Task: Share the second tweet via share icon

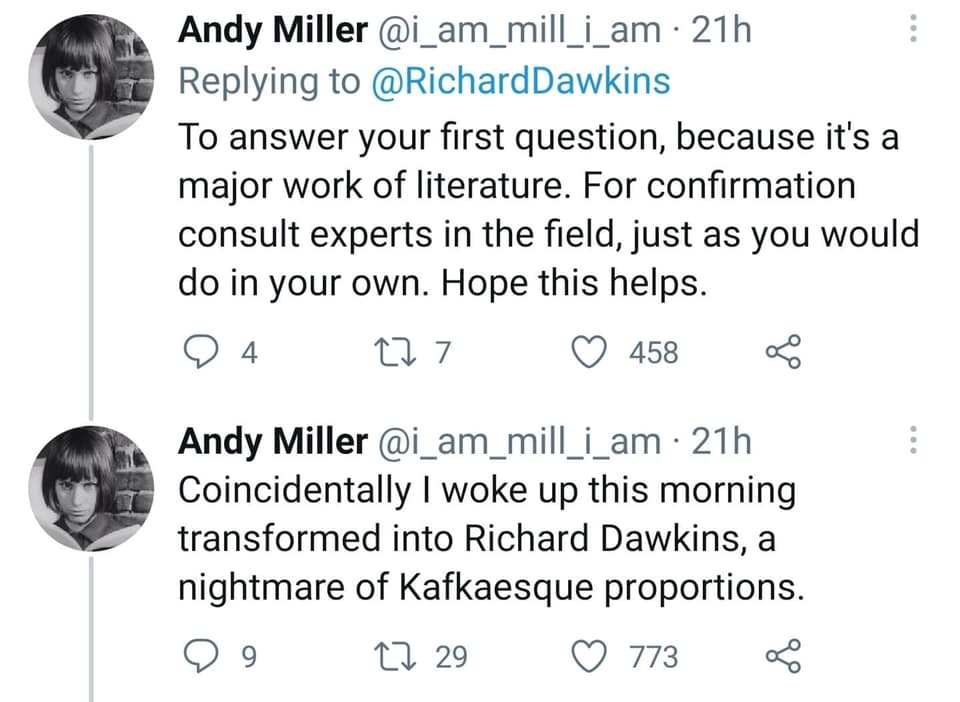Action: click(x=781, y=656)
